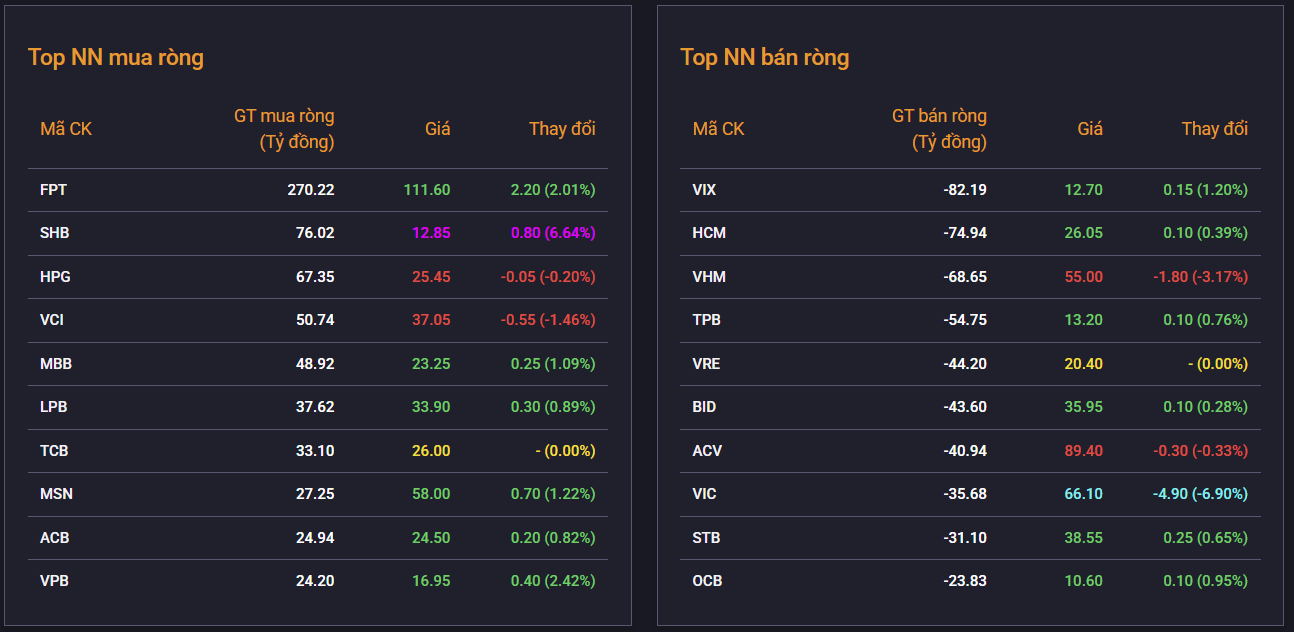The width and height of the screenshot is (1294, 632).
Task: Click VIC change -4.90 (-6.90%)
Action: 1200,494
